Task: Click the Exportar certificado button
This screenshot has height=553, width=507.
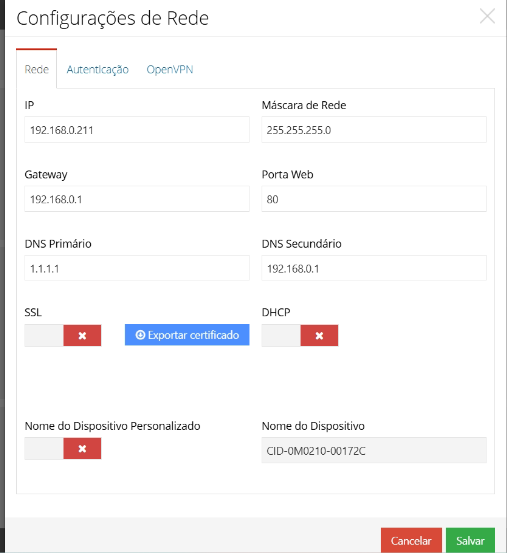Action: pos(187,335)
